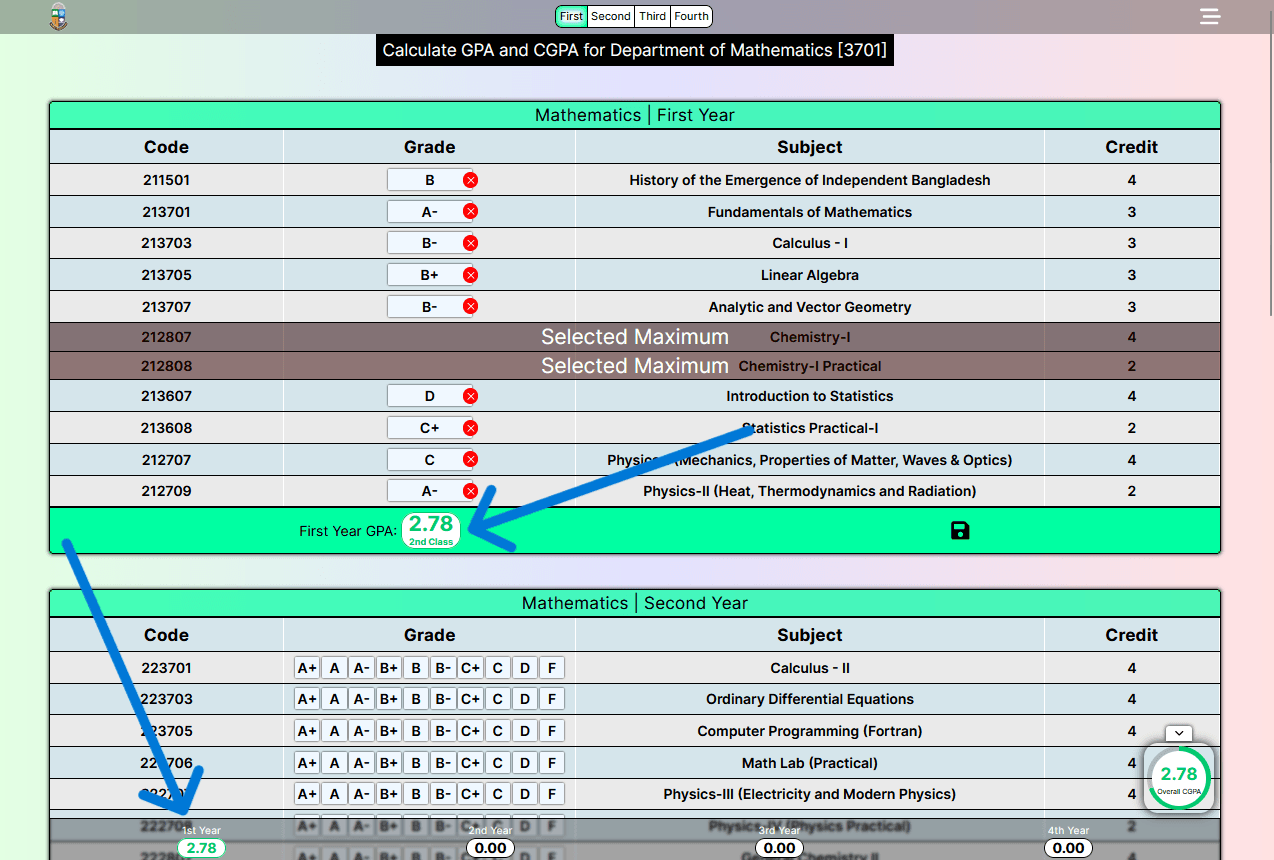Open grade box for Physics-II Heat course
Viewport: 1274px width, 860px height.
pos(429,491)
